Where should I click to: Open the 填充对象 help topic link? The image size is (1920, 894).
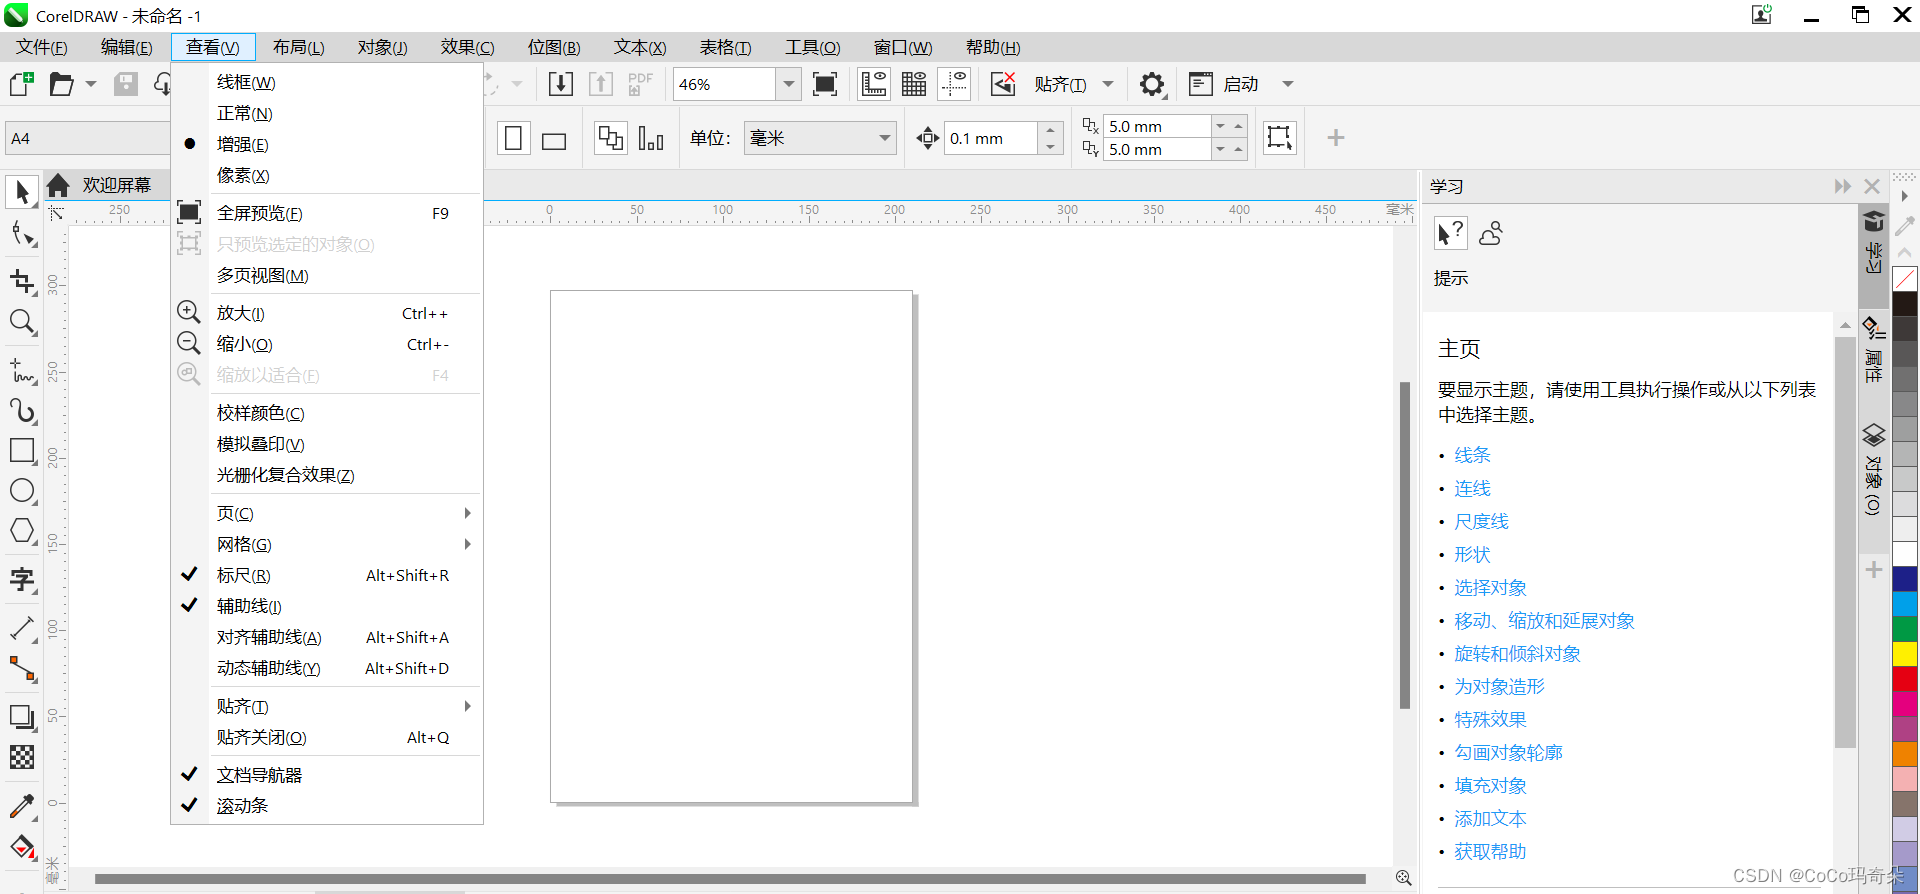coord(1490,785)
